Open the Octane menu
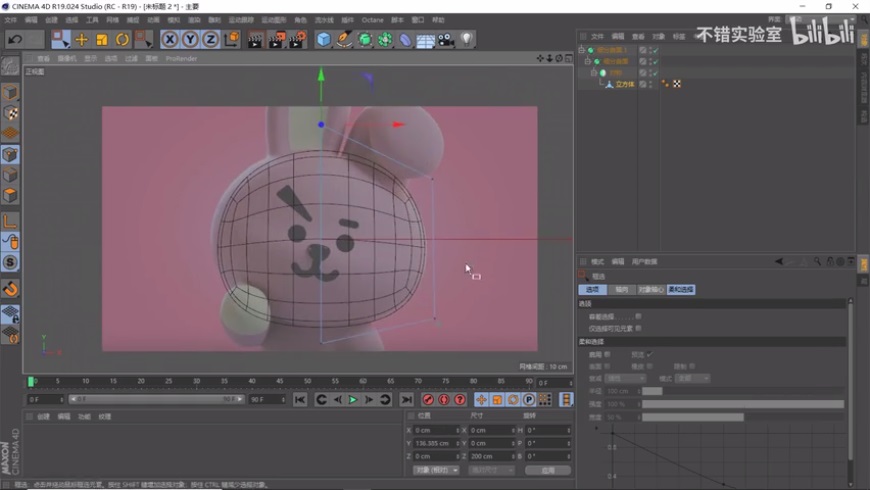The height and width of the screenshot is (490, 870). point(372,20)
